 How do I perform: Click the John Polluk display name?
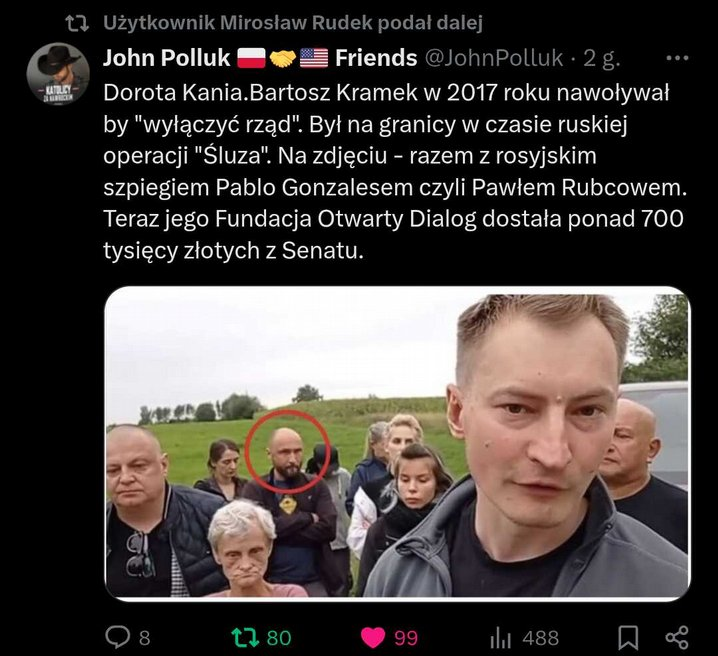tap(166, 58)
